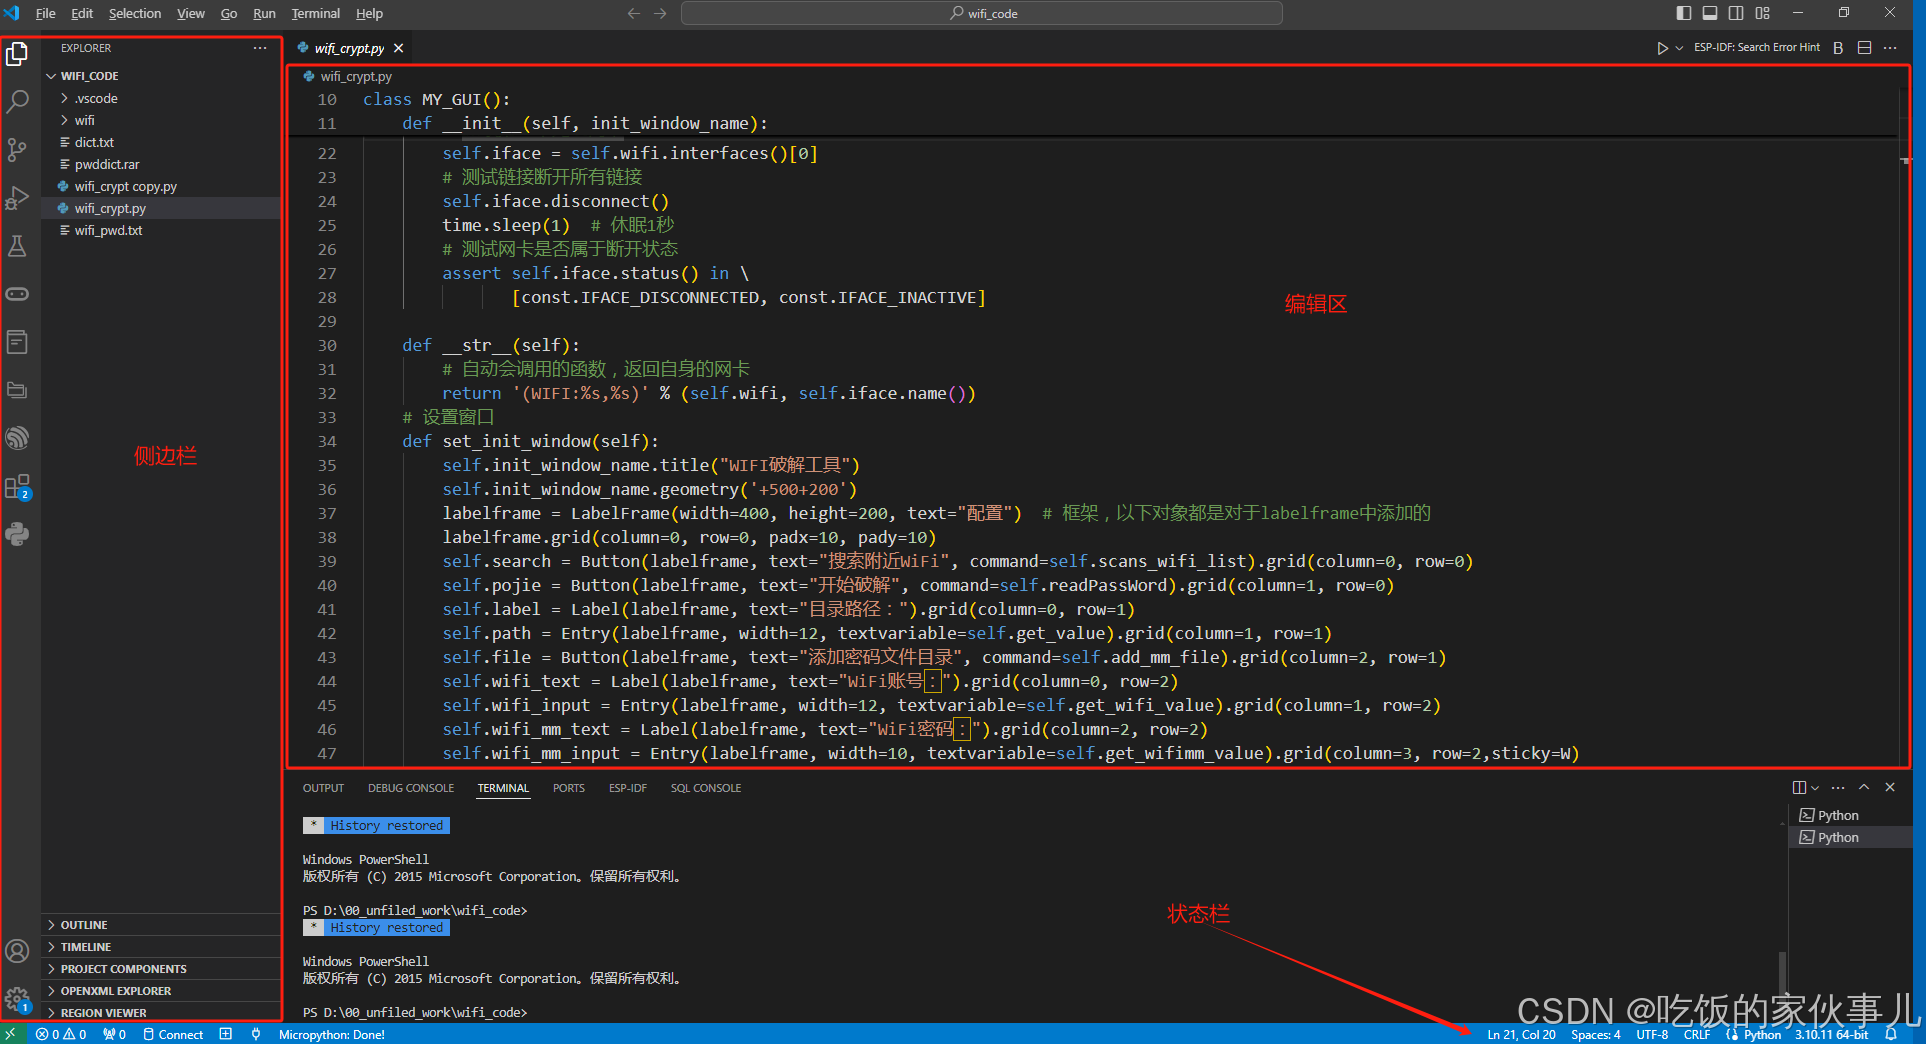Open the Terminal menu

(x=314, y=13)
